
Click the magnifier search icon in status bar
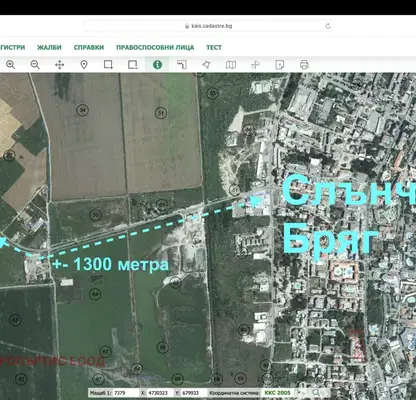316,392
